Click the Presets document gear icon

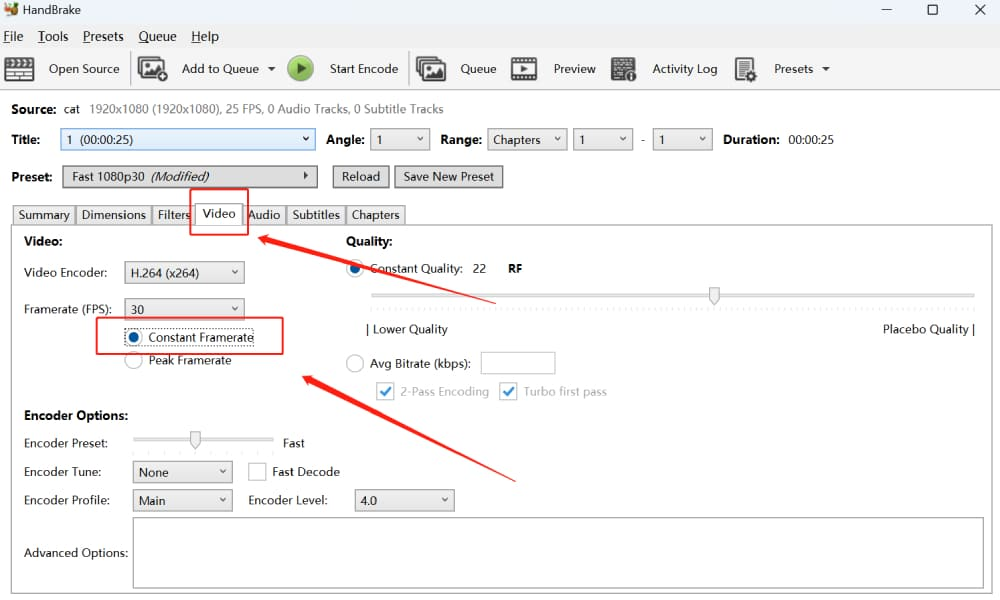coord(745,69)
